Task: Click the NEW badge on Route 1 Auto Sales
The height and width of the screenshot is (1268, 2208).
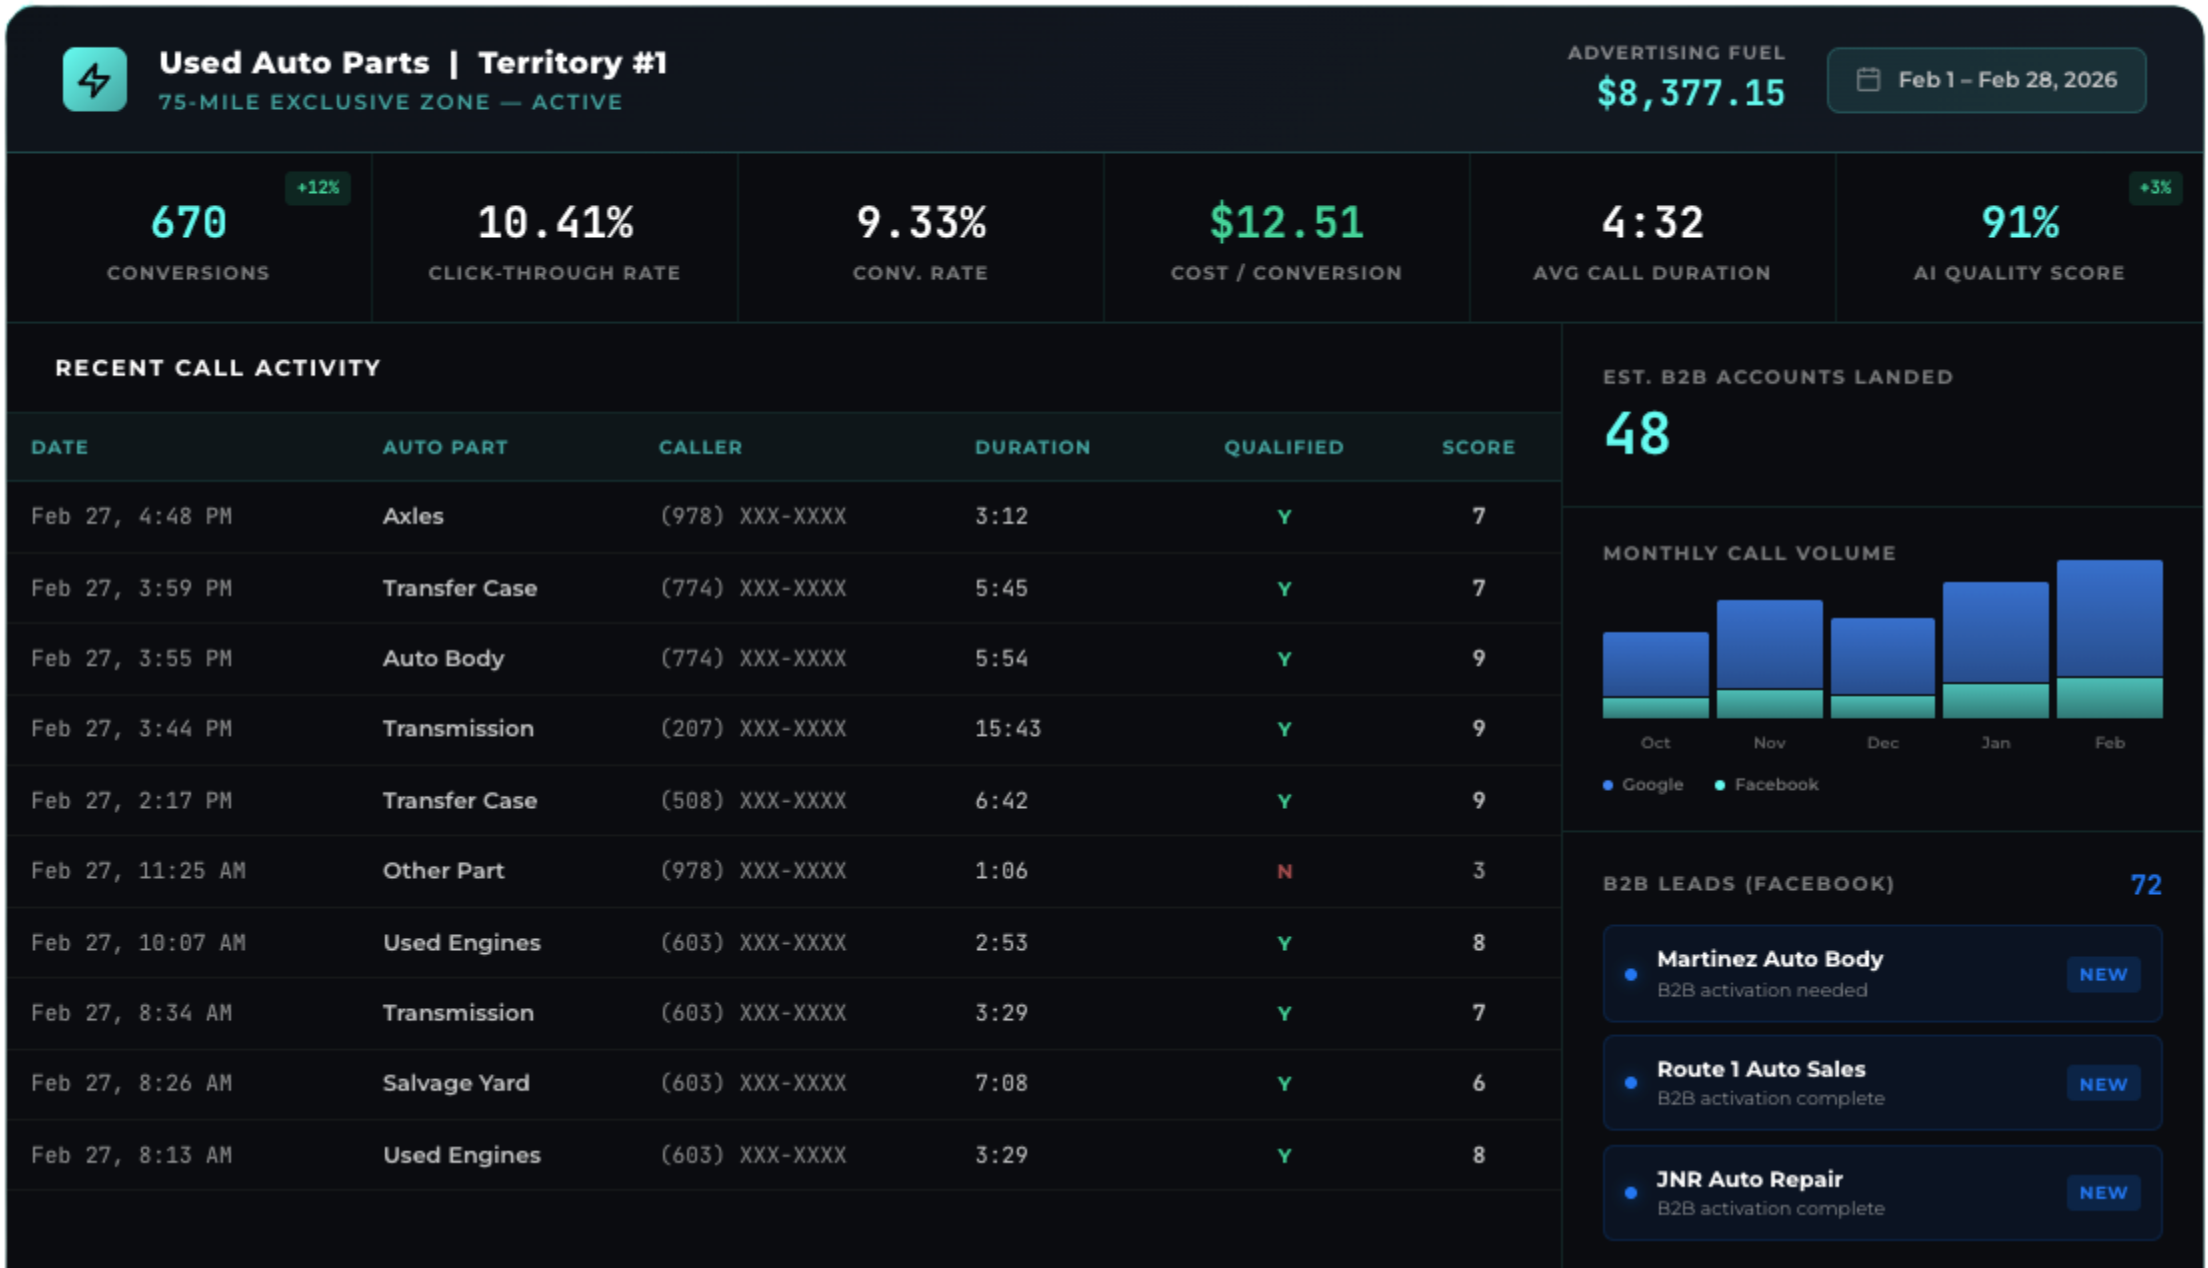Action: 2102,1084
